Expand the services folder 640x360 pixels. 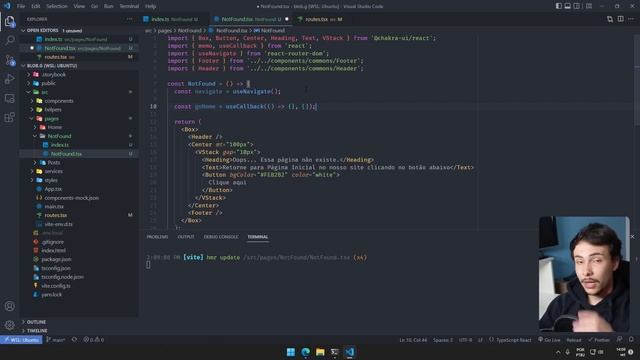(32, 171)
